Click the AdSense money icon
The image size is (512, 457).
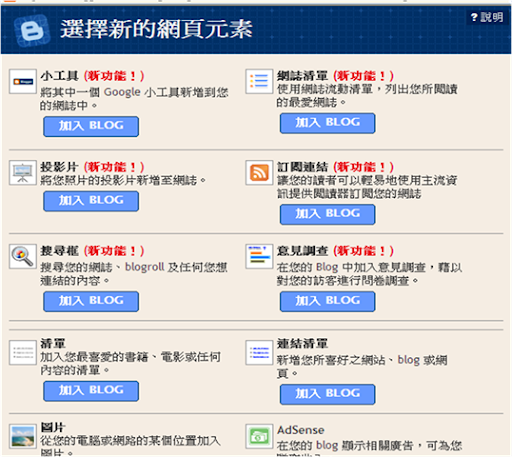click(259, 436)
